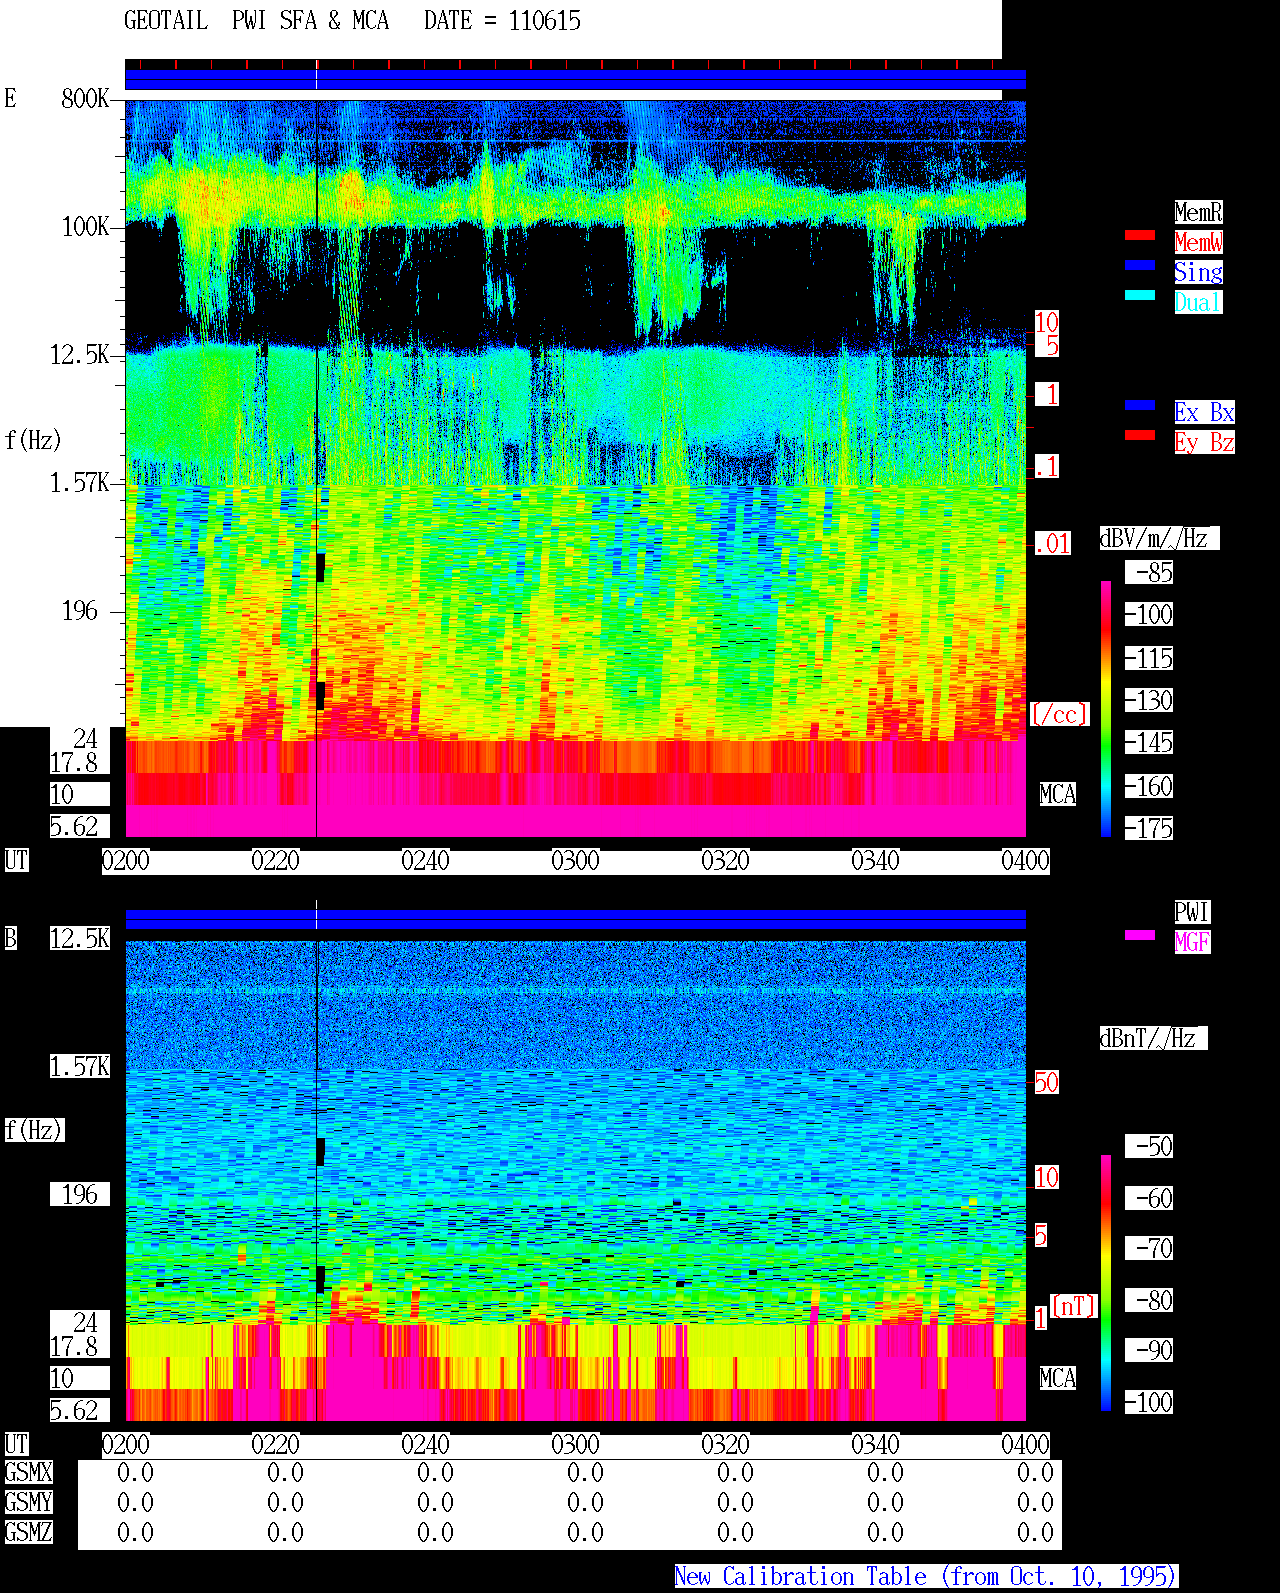The height and width of the screenshot is (1593, 1280).
Task: Select the MemR legend label
Action: click(1198, 212)
